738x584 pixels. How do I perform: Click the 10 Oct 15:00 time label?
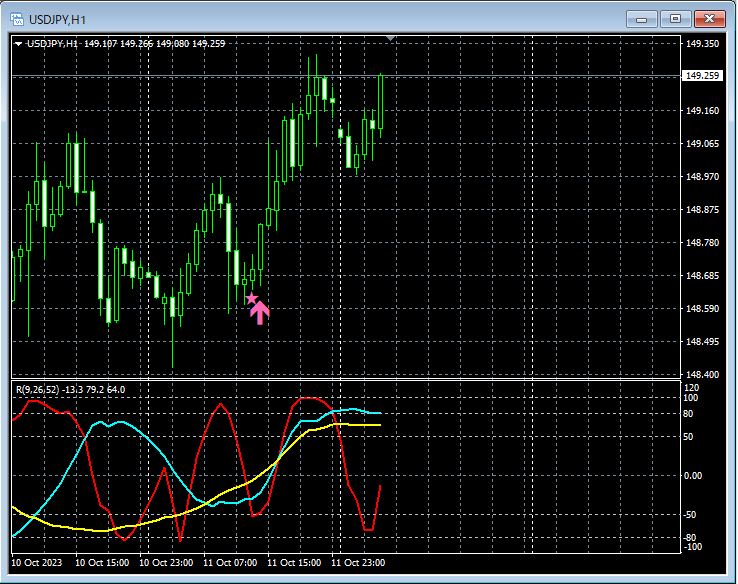coord(102,563)
